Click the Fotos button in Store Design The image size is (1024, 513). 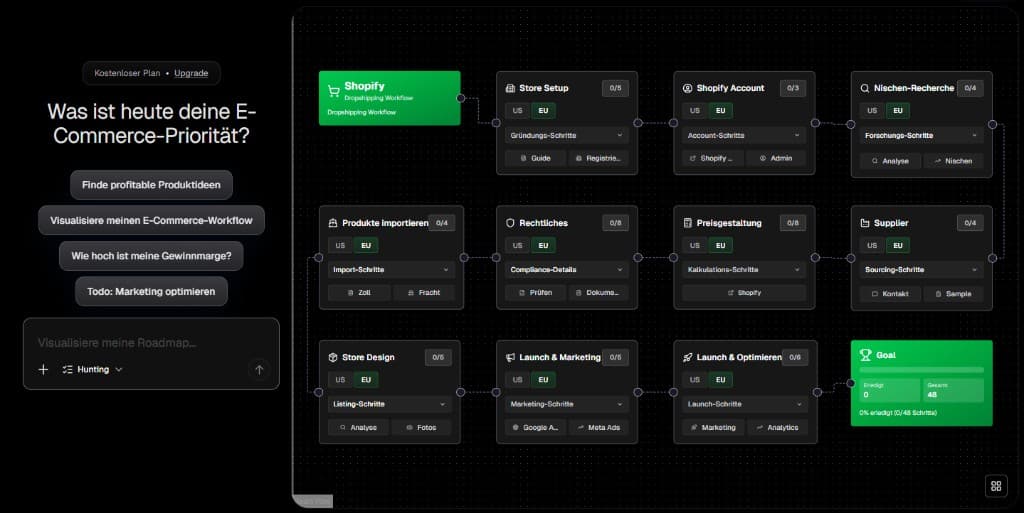421,428
